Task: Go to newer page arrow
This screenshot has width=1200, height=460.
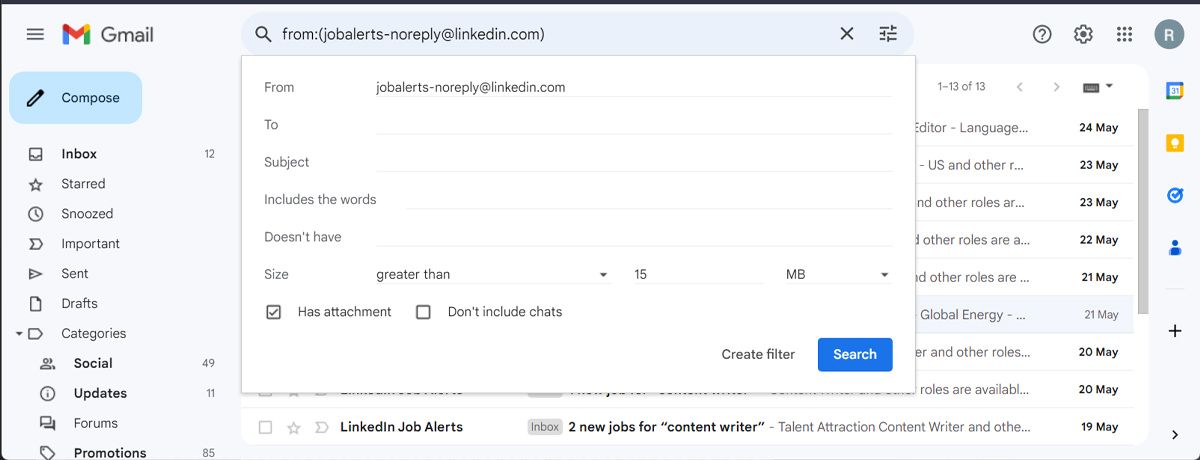Action: tap(1020, 87)
